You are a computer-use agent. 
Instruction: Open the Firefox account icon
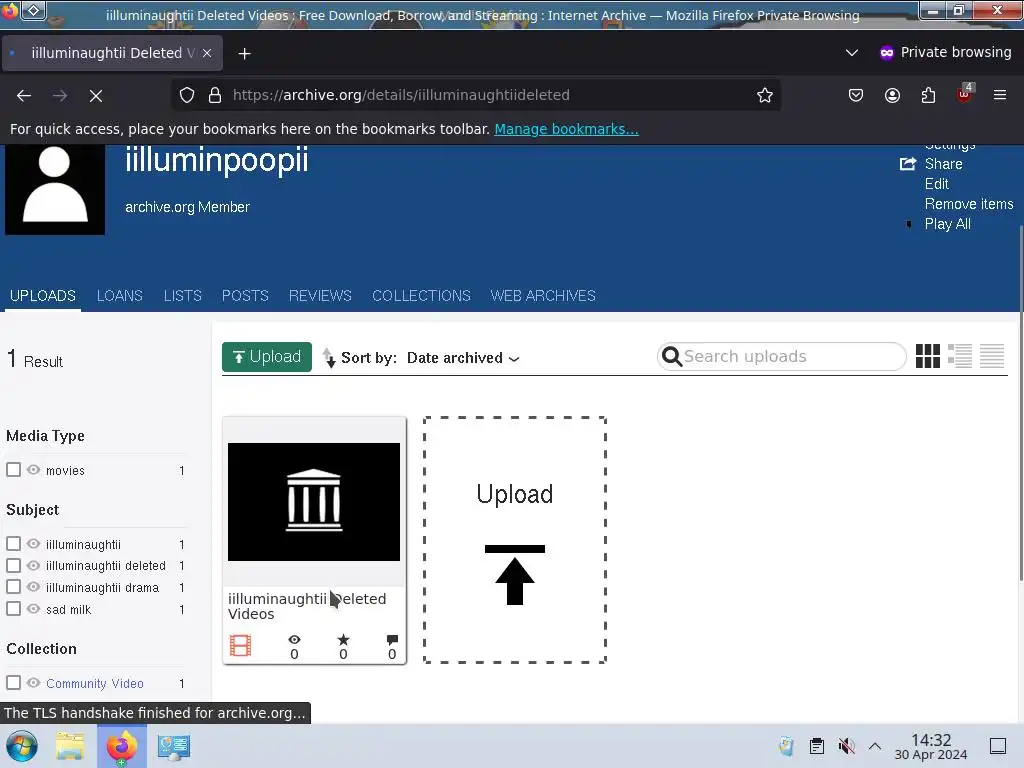point(892,95)
